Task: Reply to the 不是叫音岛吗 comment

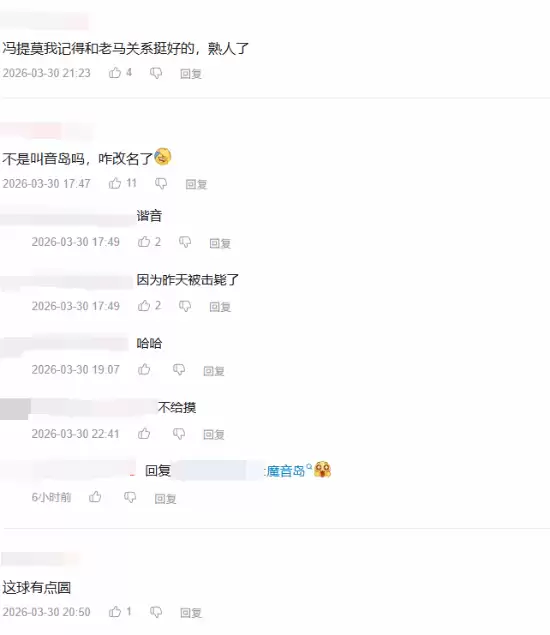Action: click(196, 184)
